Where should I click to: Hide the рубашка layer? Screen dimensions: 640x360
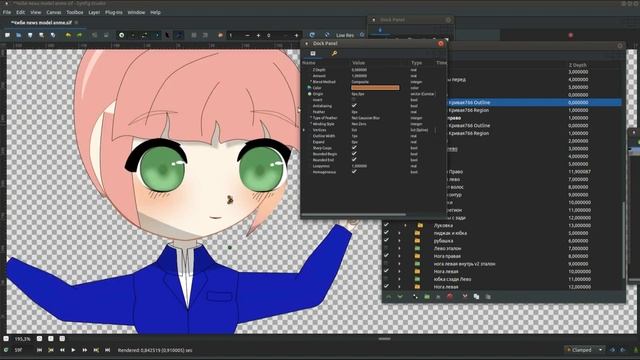click(x=386, y=241)
